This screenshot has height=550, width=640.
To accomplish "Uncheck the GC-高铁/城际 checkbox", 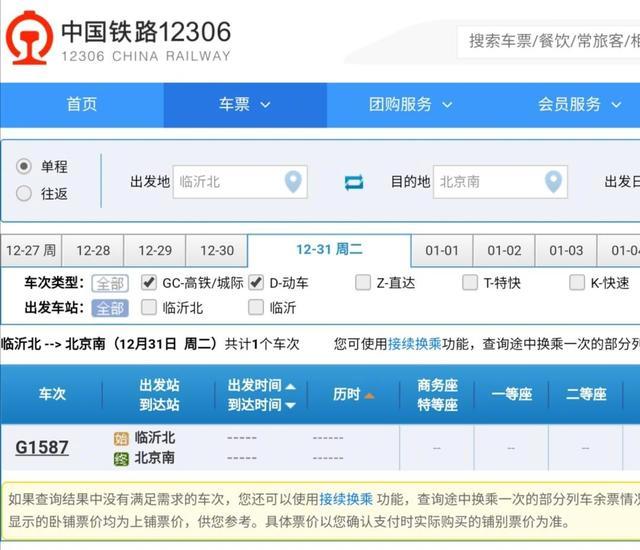I will tap(149, 282).
